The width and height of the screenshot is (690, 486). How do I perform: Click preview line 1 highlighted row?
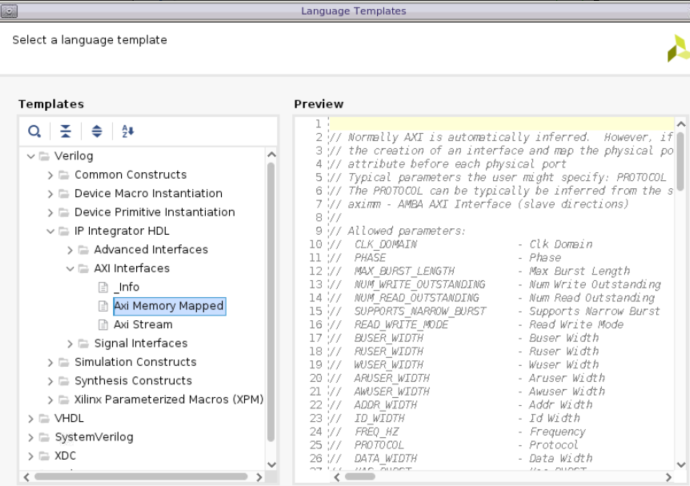tap(501, 124)
